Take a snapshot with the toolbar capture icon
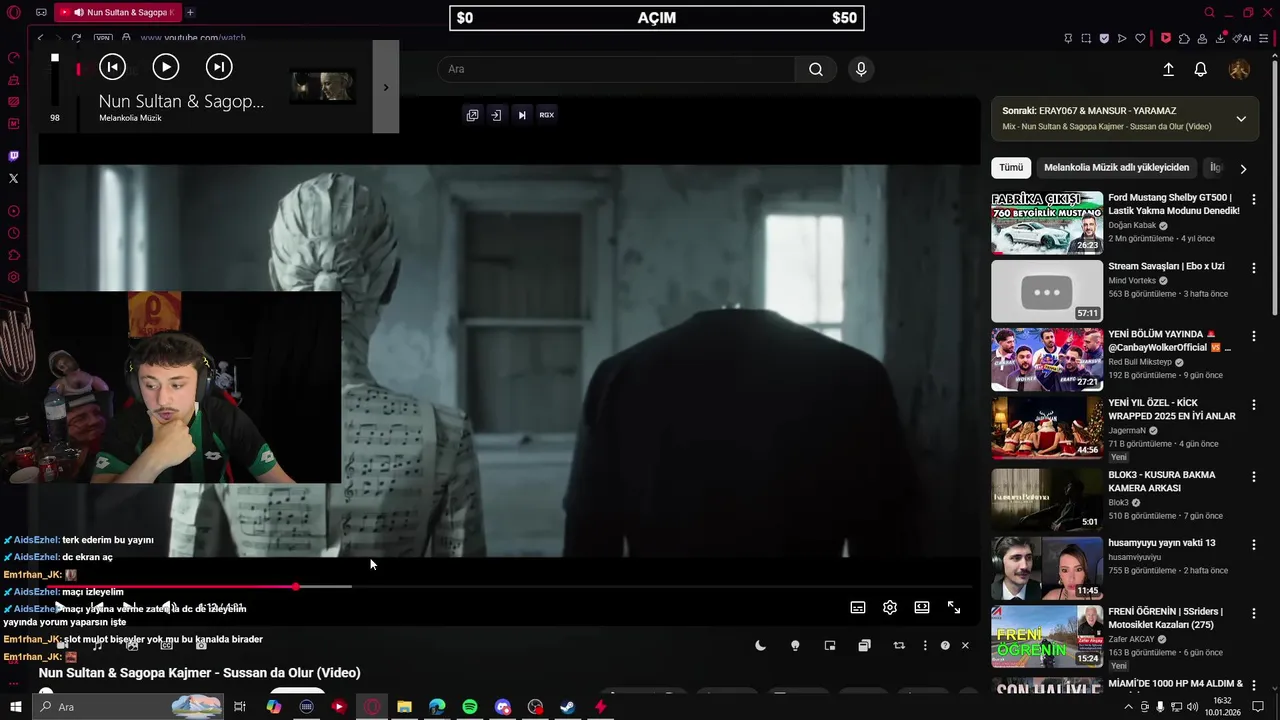Viewport: 1280px width, 720px height. (1086, 38)
